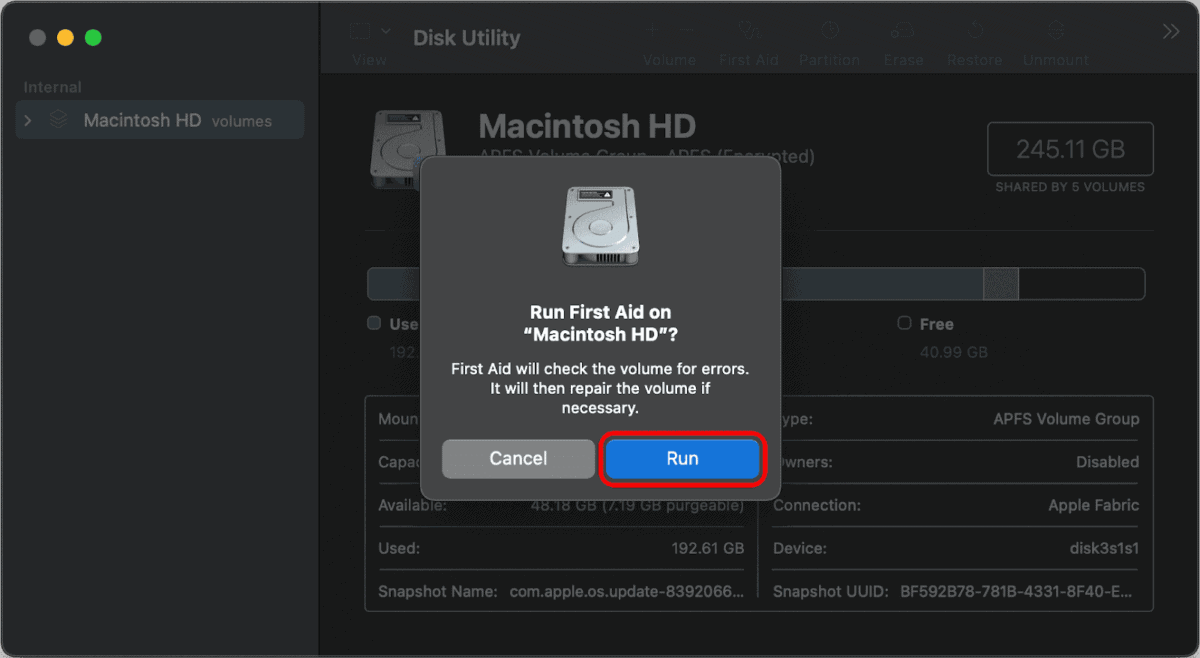
Task: Click the "Snapshot UUID:" label
Action: pos(830,591)
